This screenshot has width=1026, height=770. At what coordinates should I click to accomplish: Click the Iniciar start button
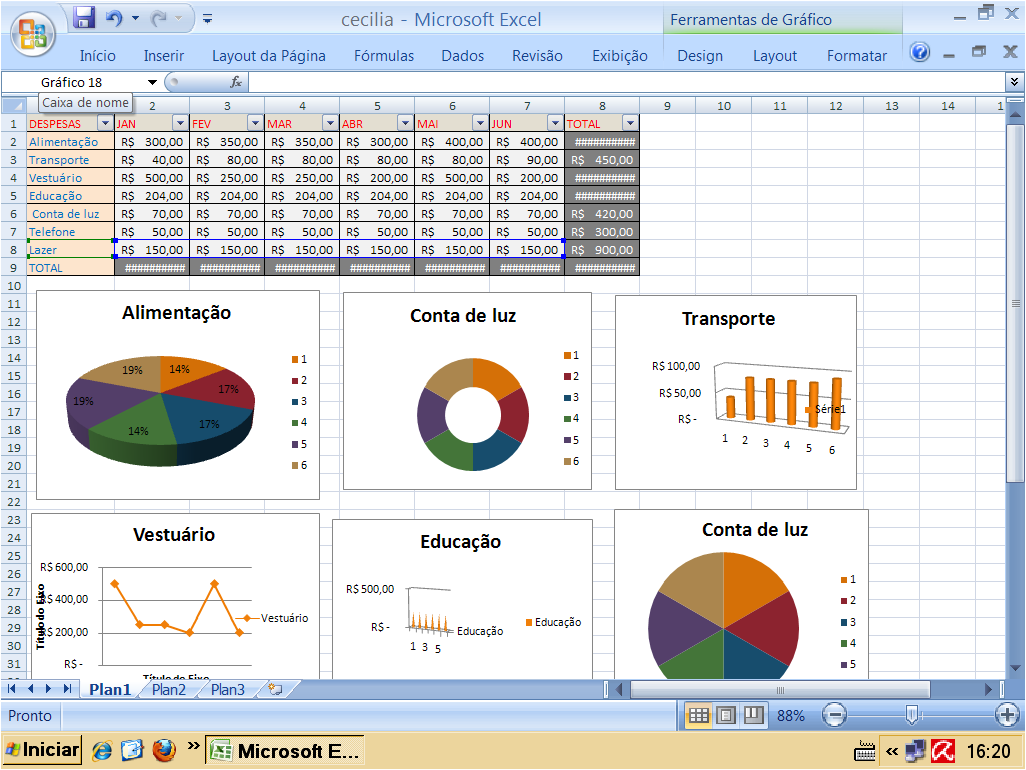(x=41, y=747)
